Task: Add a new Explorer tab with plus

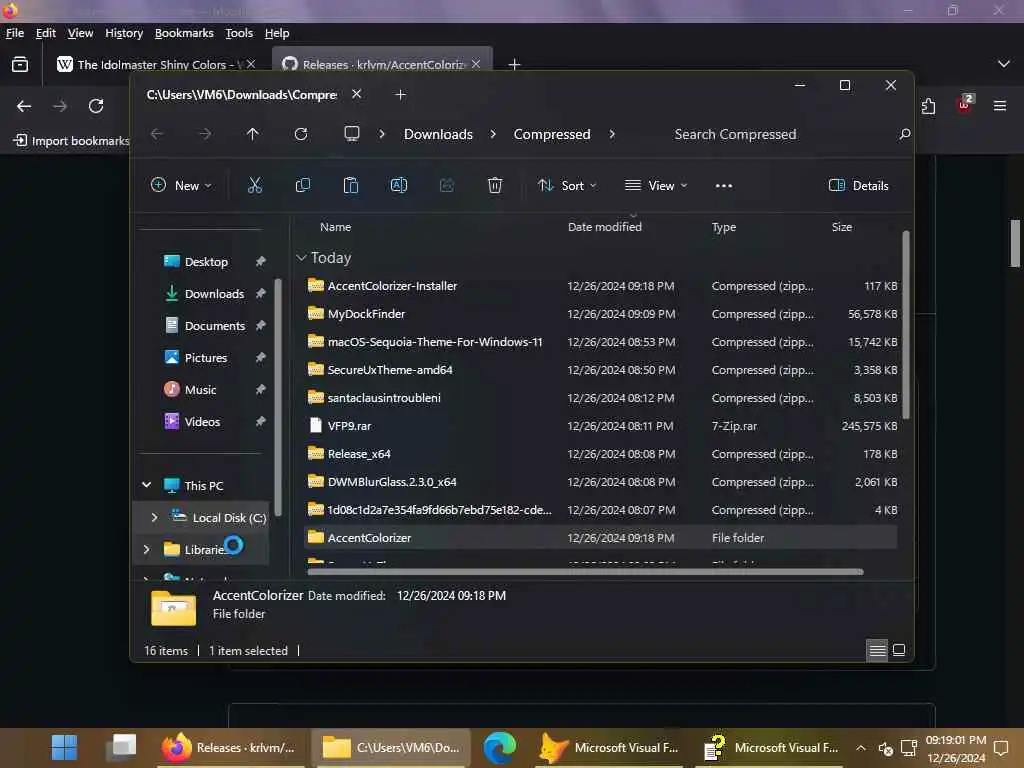Action: [x=400, y=95]
